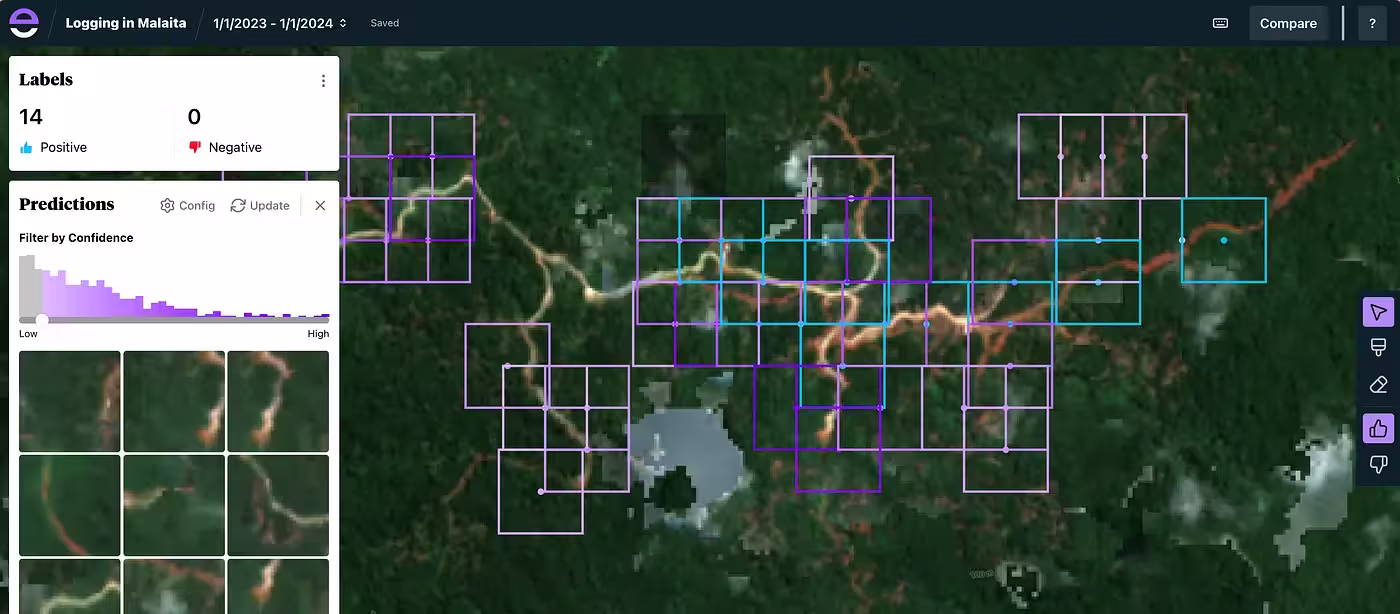Click the Negative label text
The image size is (1400, 614).
pyautogui.click(x=235, y=147)
